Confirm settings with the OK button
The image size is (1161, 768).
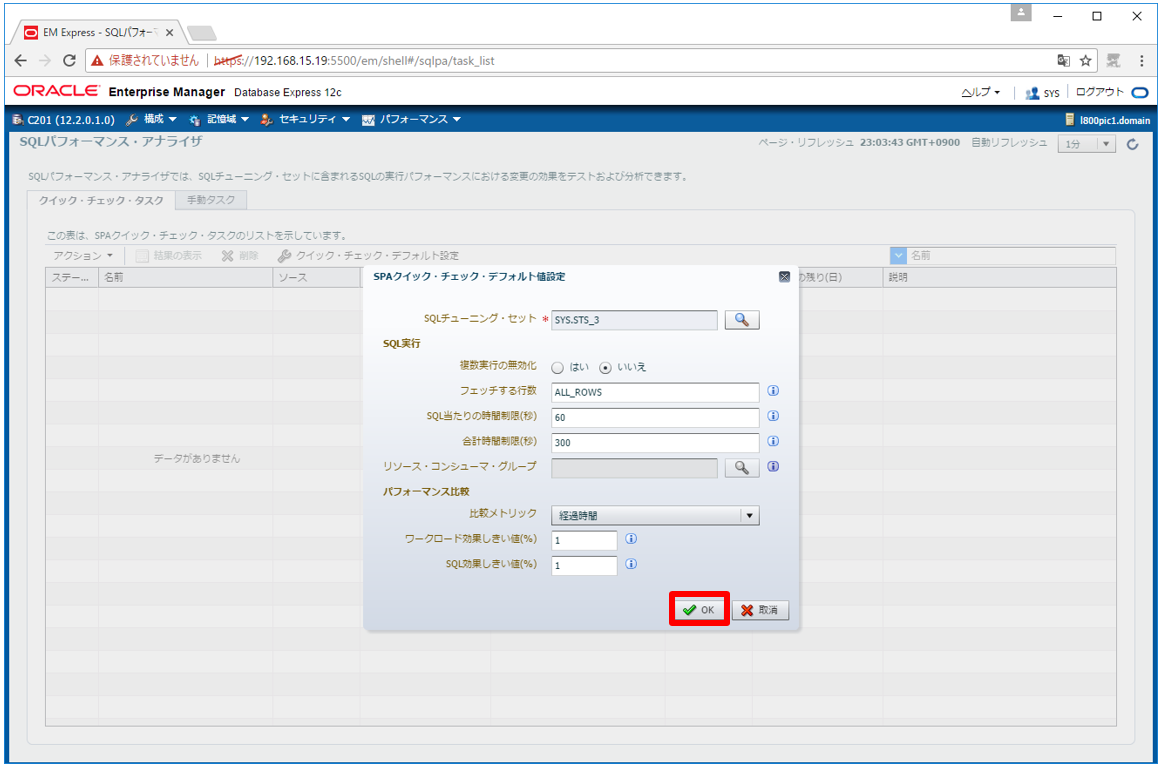[699, 610]
